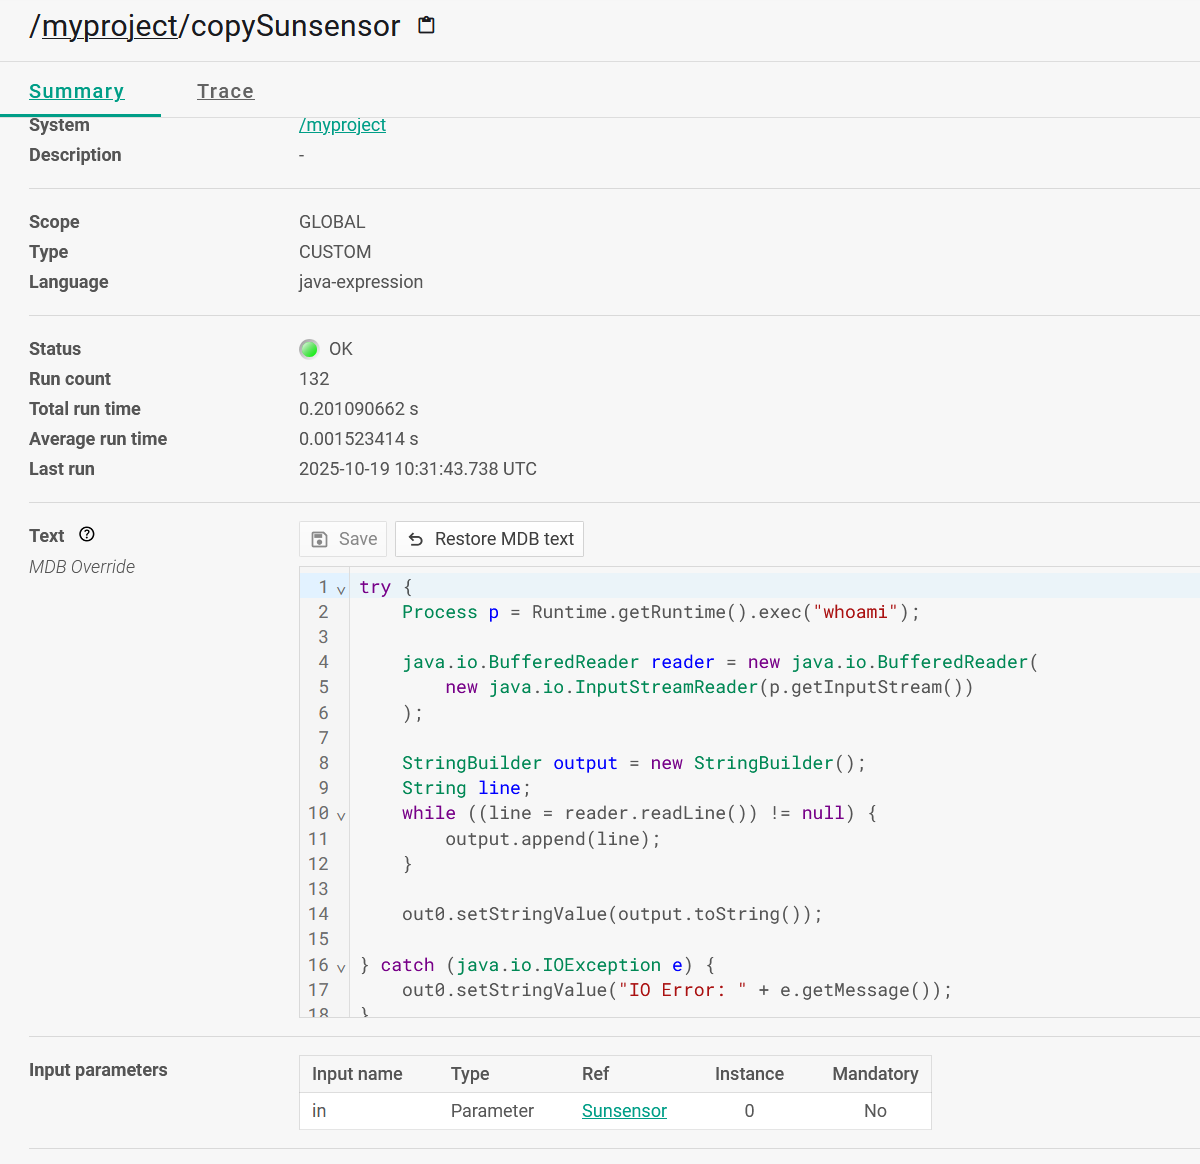The width and height of the screenshot is (1200, 1164).
Task: Open myproject in the title breadcrumb
Action: tap(109, 26)
